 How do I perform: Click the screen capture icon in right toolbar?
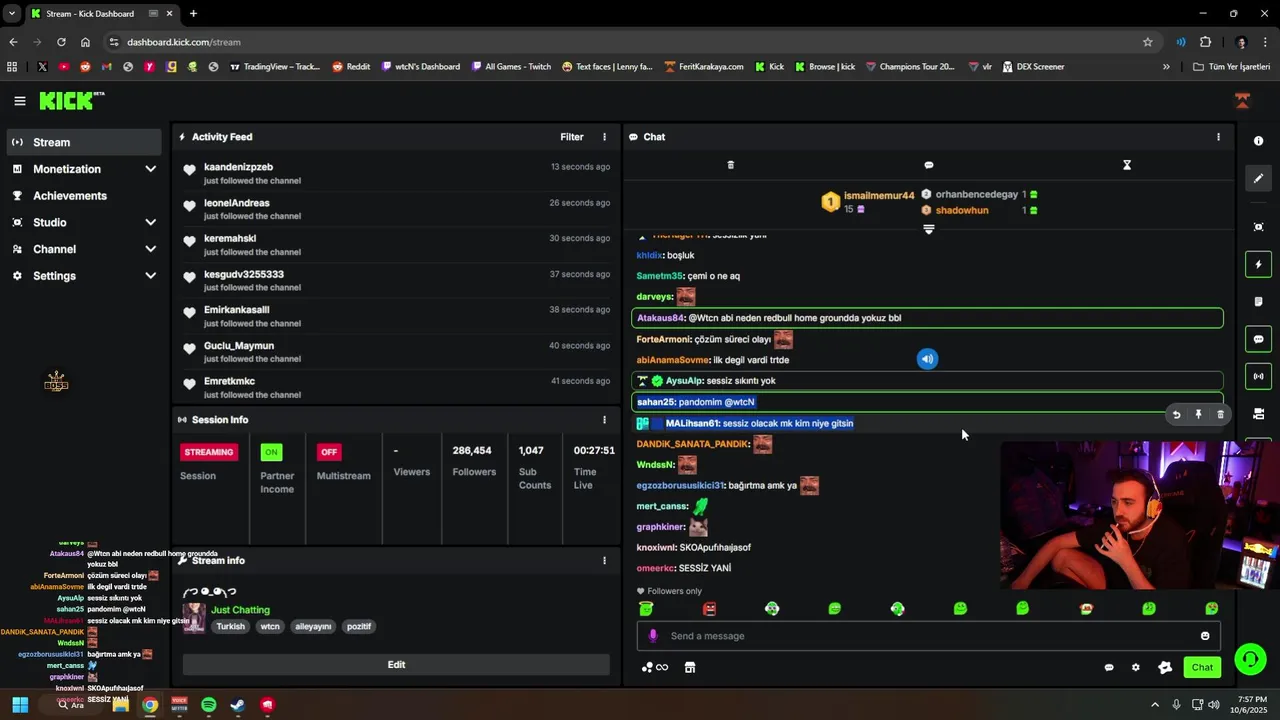1258,227
